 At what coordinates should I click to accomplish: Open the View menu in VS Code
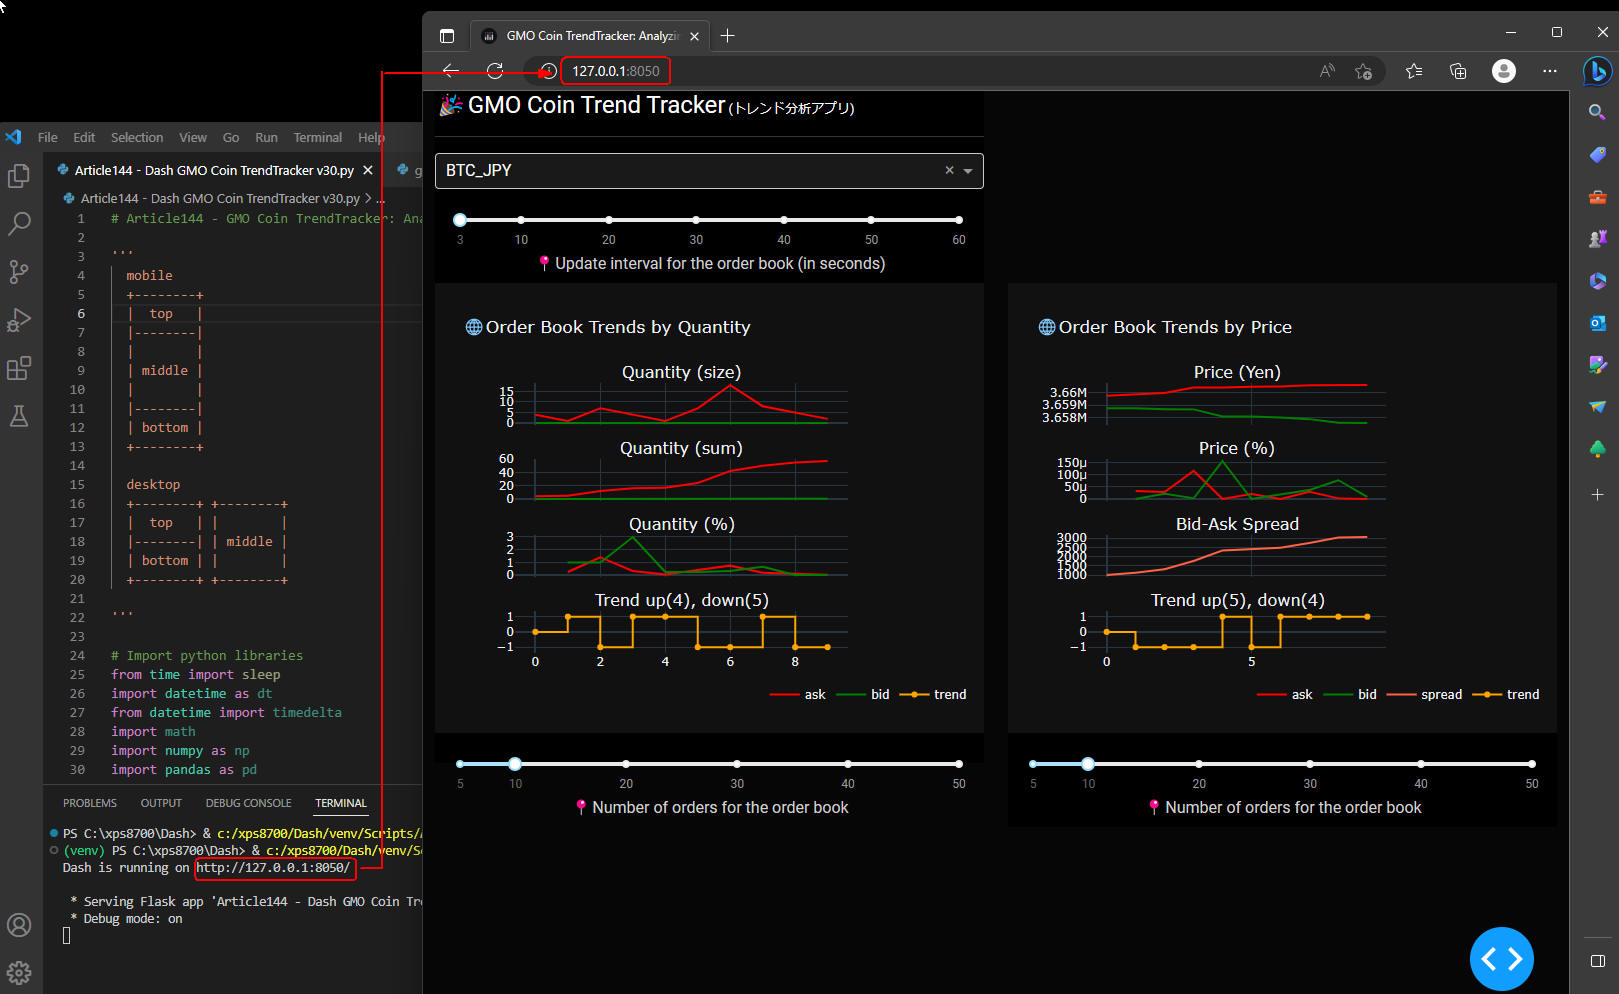tap(193, 137)
